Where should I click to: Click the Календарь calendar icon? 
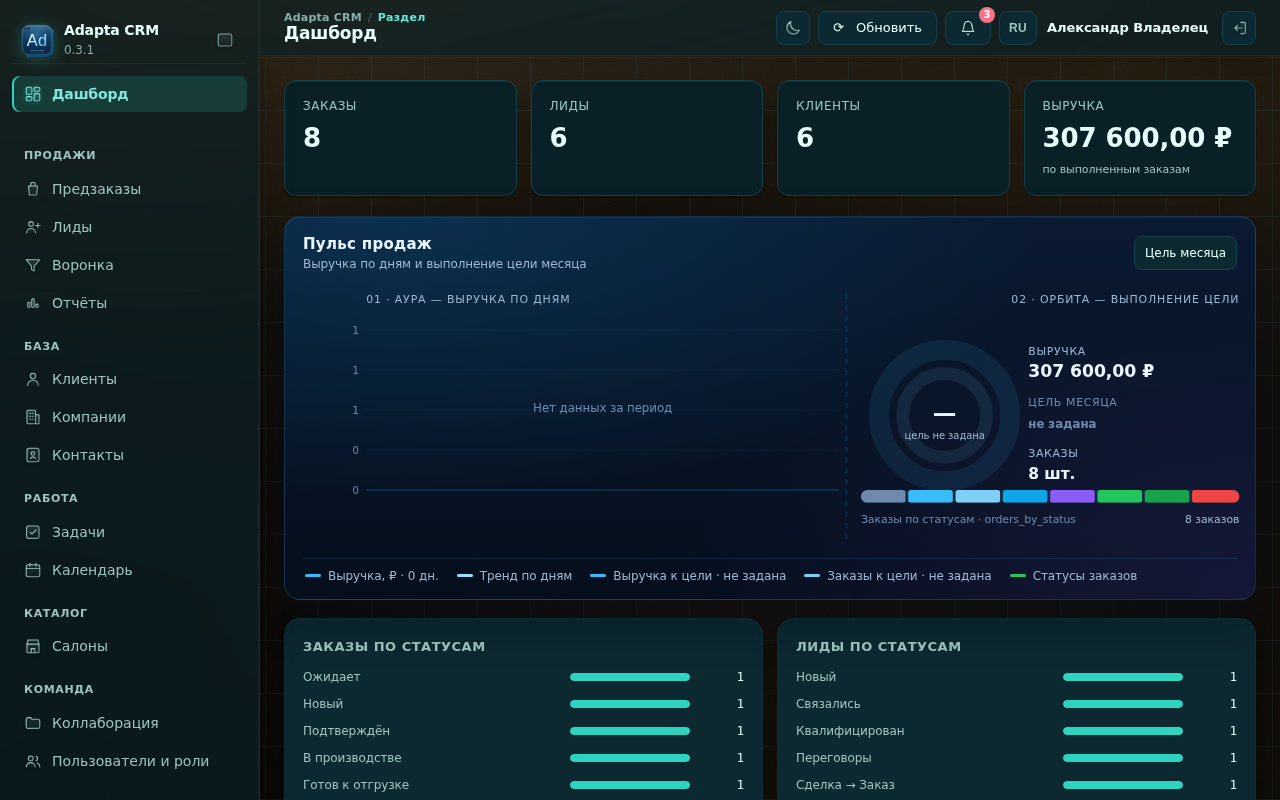click(33, 570)
